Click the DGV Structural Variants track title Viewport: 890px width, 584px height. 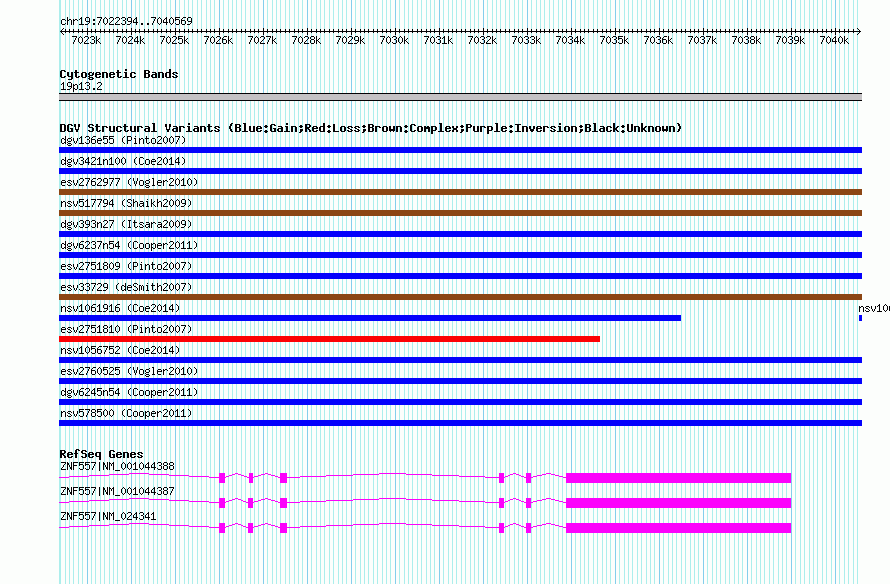click(371, 128)
